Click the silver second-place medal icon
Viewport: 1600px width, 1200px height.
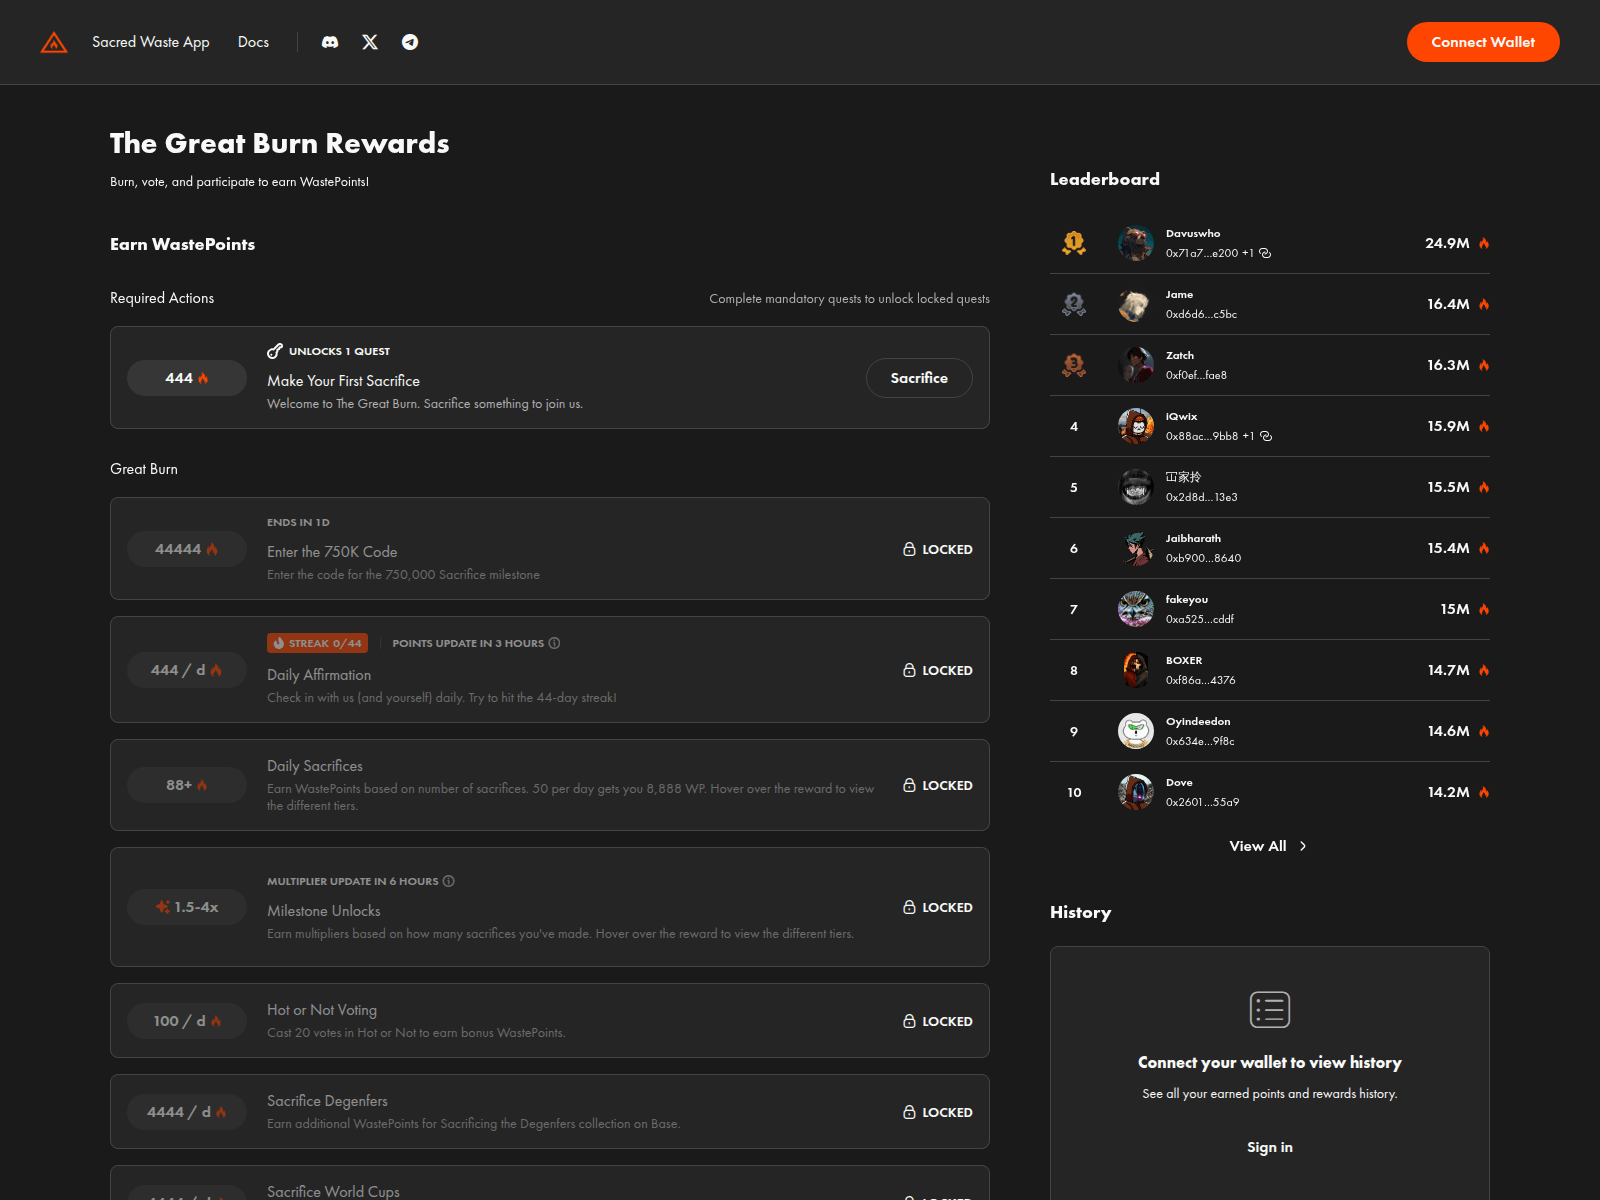(x=1074, y=304)
